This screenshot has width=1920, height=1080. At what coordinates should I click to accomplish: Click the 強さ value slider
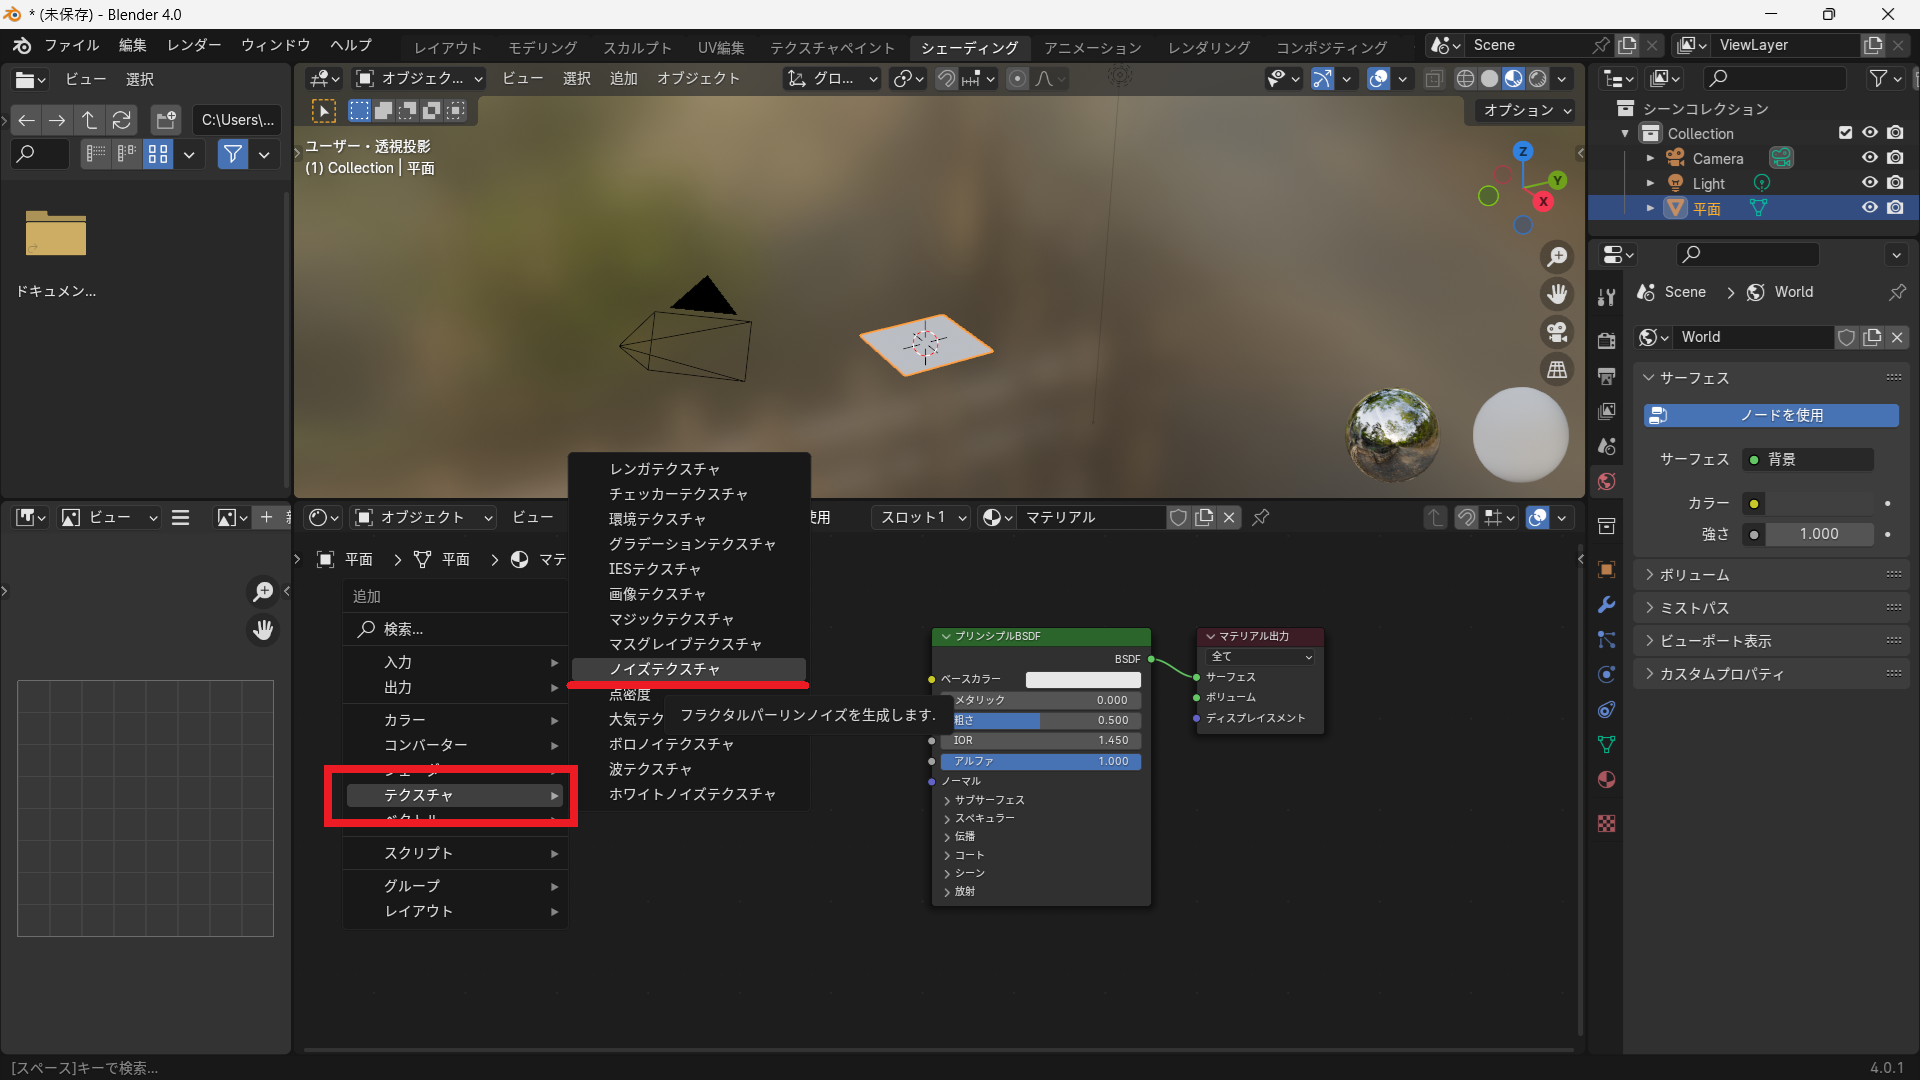tap(1818, 534)
